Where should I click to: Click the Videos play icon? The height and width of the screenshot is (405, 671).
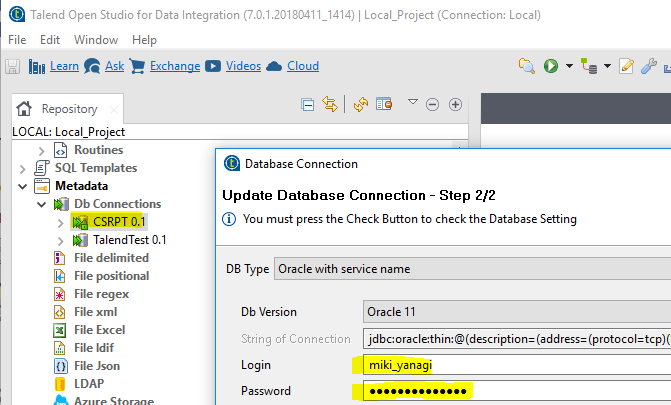click(x=213, y=66)
